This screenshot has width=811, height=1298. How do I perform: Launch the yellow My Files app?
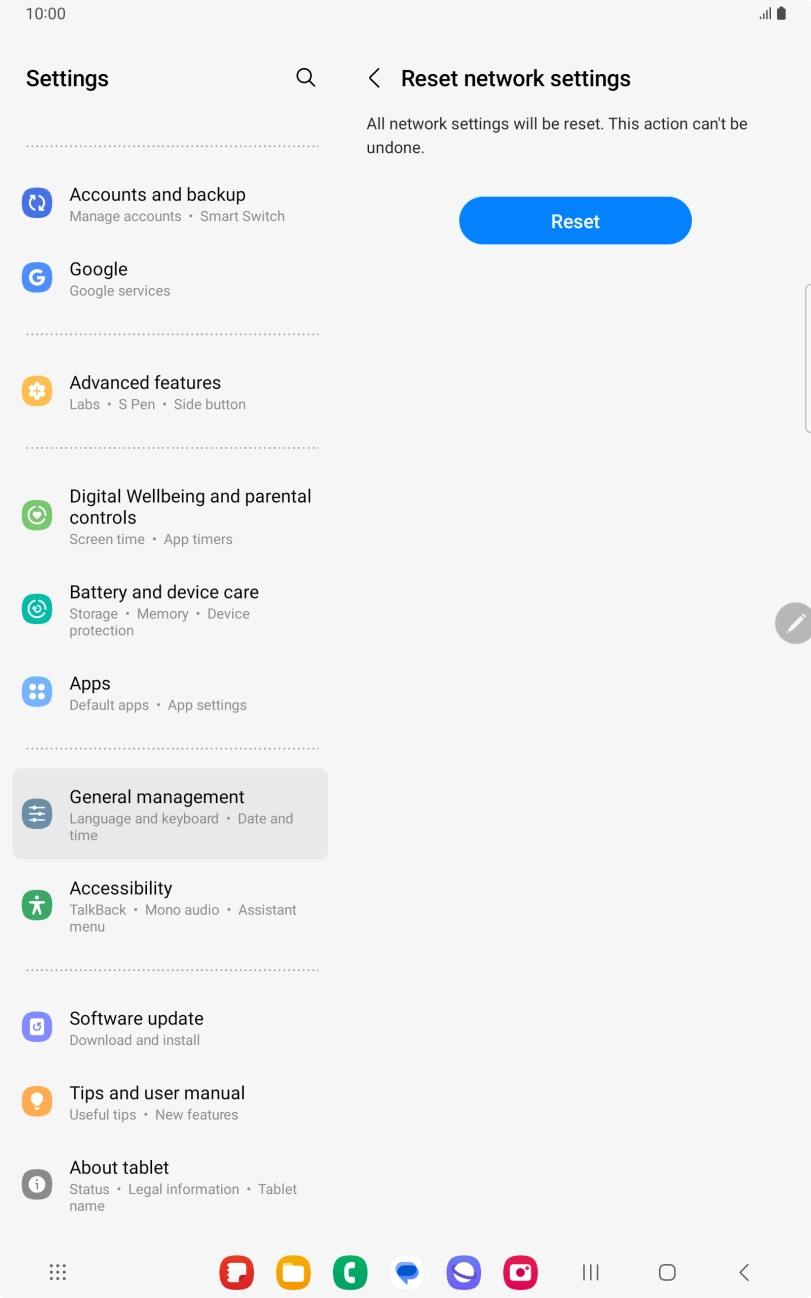tap(293, 1272)
